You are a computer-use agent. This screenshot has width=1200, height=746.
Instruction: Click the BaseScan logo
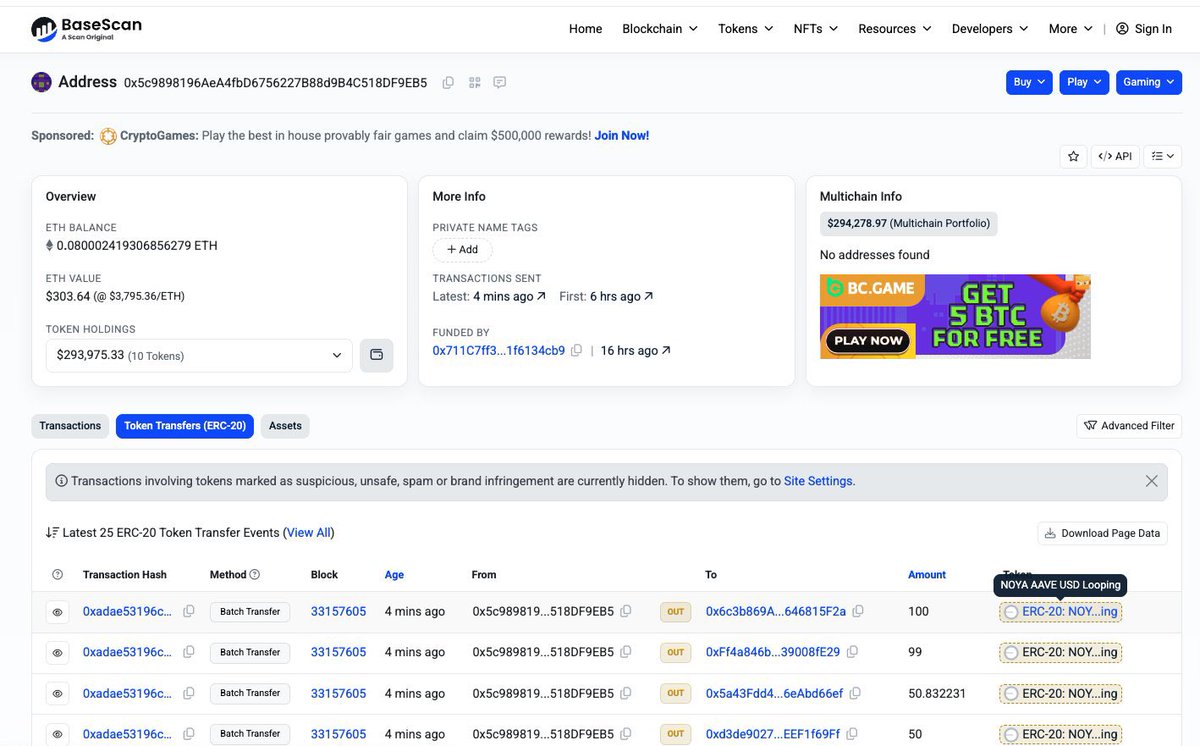86,29
